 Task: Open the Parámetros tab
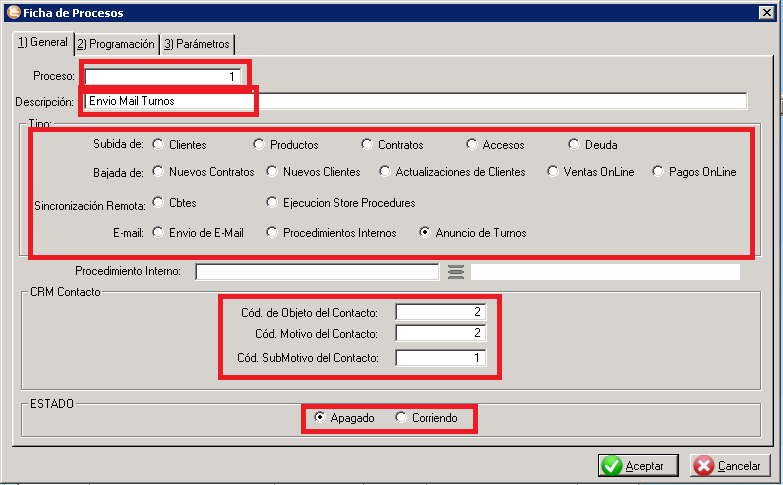[x=197, y=44]
